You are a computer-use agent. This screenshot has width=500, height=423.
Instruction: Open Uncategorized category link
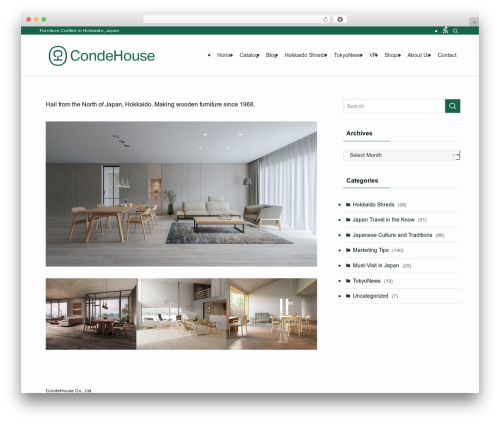click(x=370, y=296)
